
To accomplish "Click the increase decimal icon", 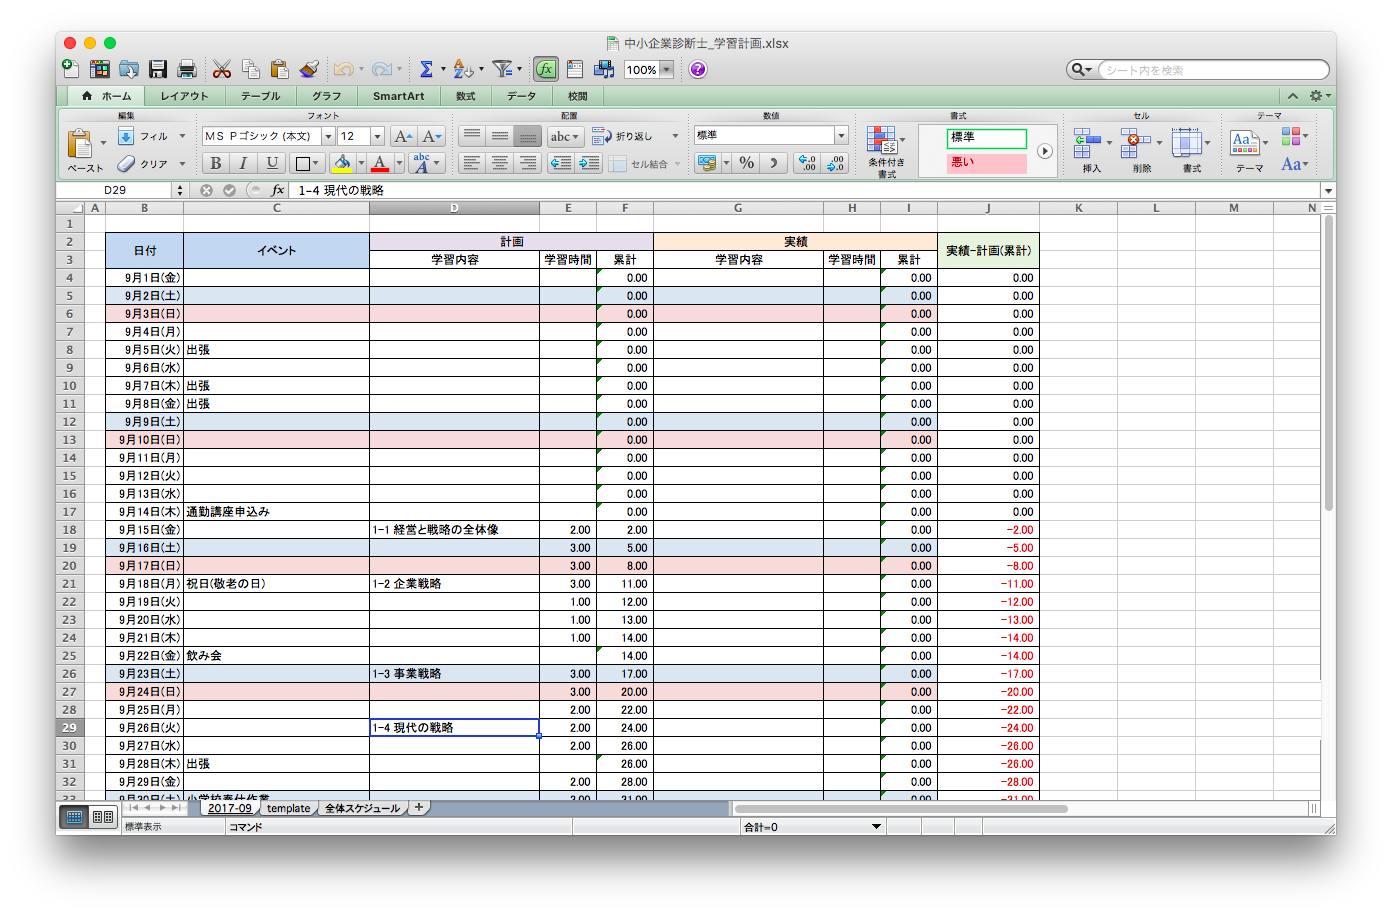I will click(807, 163).
